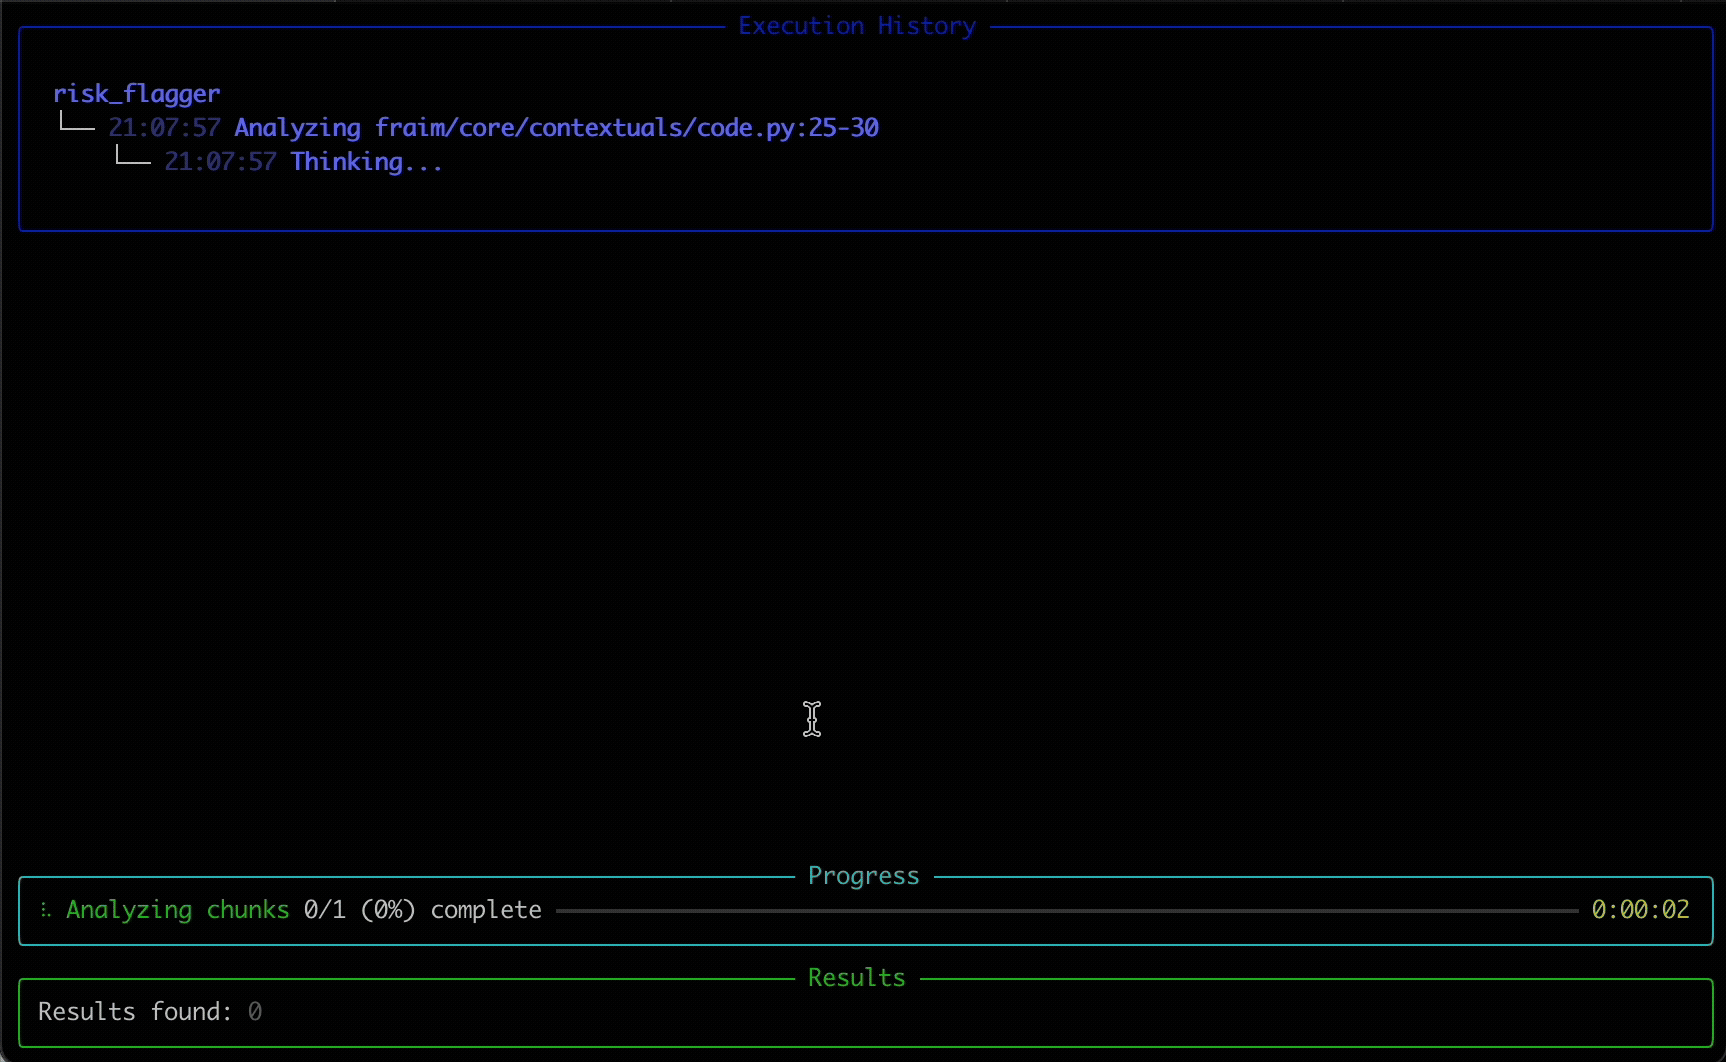The image size is (1726, 1062).
Task: Click the timestamp on the Analyzing line
Action: pos(164,128)
